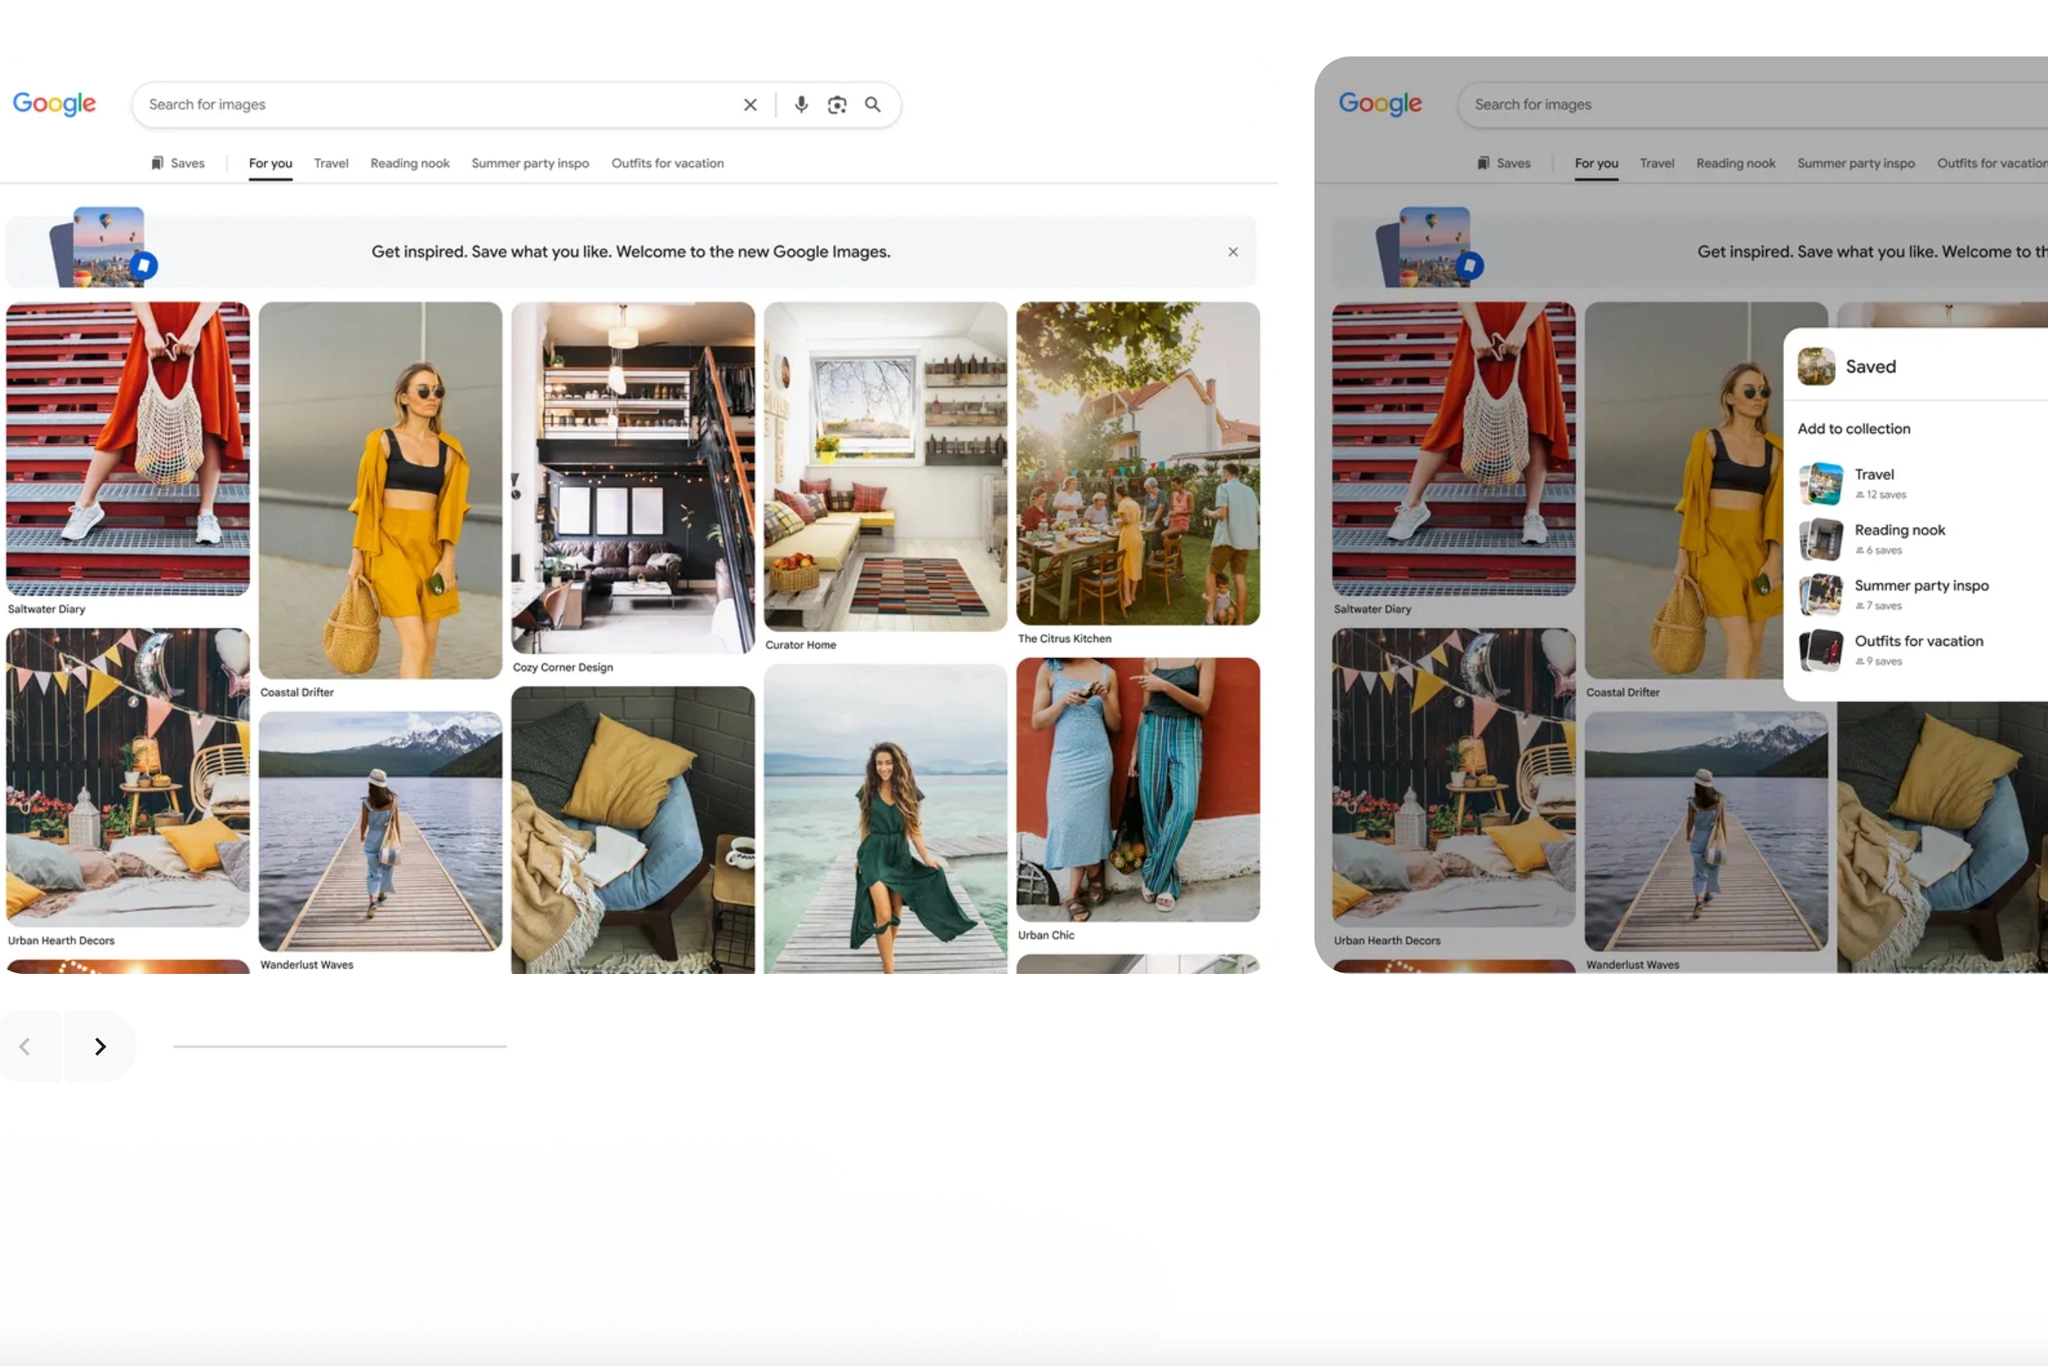Switch to Travel tab in left window
The image size is (2048, 1366).
pos(331,163)
